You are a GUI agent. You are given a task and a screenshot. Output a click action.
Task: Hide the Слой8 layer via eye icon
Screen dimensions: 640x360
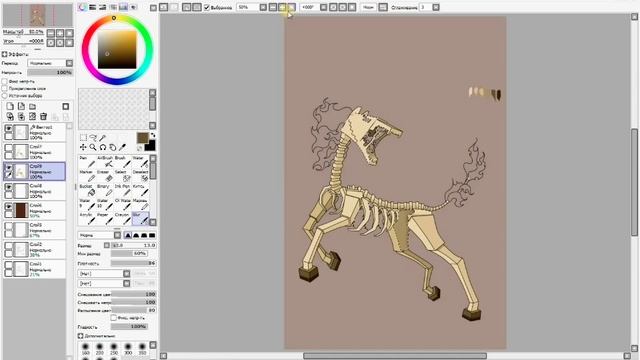(9, 187)
